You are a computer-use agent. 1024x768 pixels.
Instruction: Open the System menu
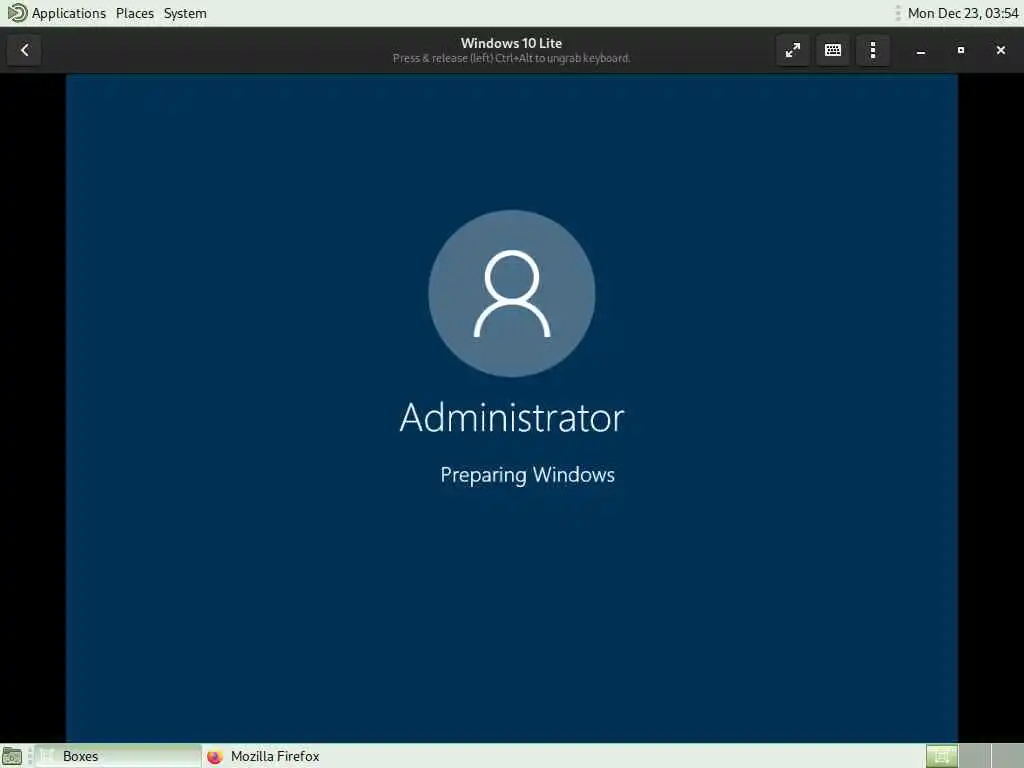[185, 13]
